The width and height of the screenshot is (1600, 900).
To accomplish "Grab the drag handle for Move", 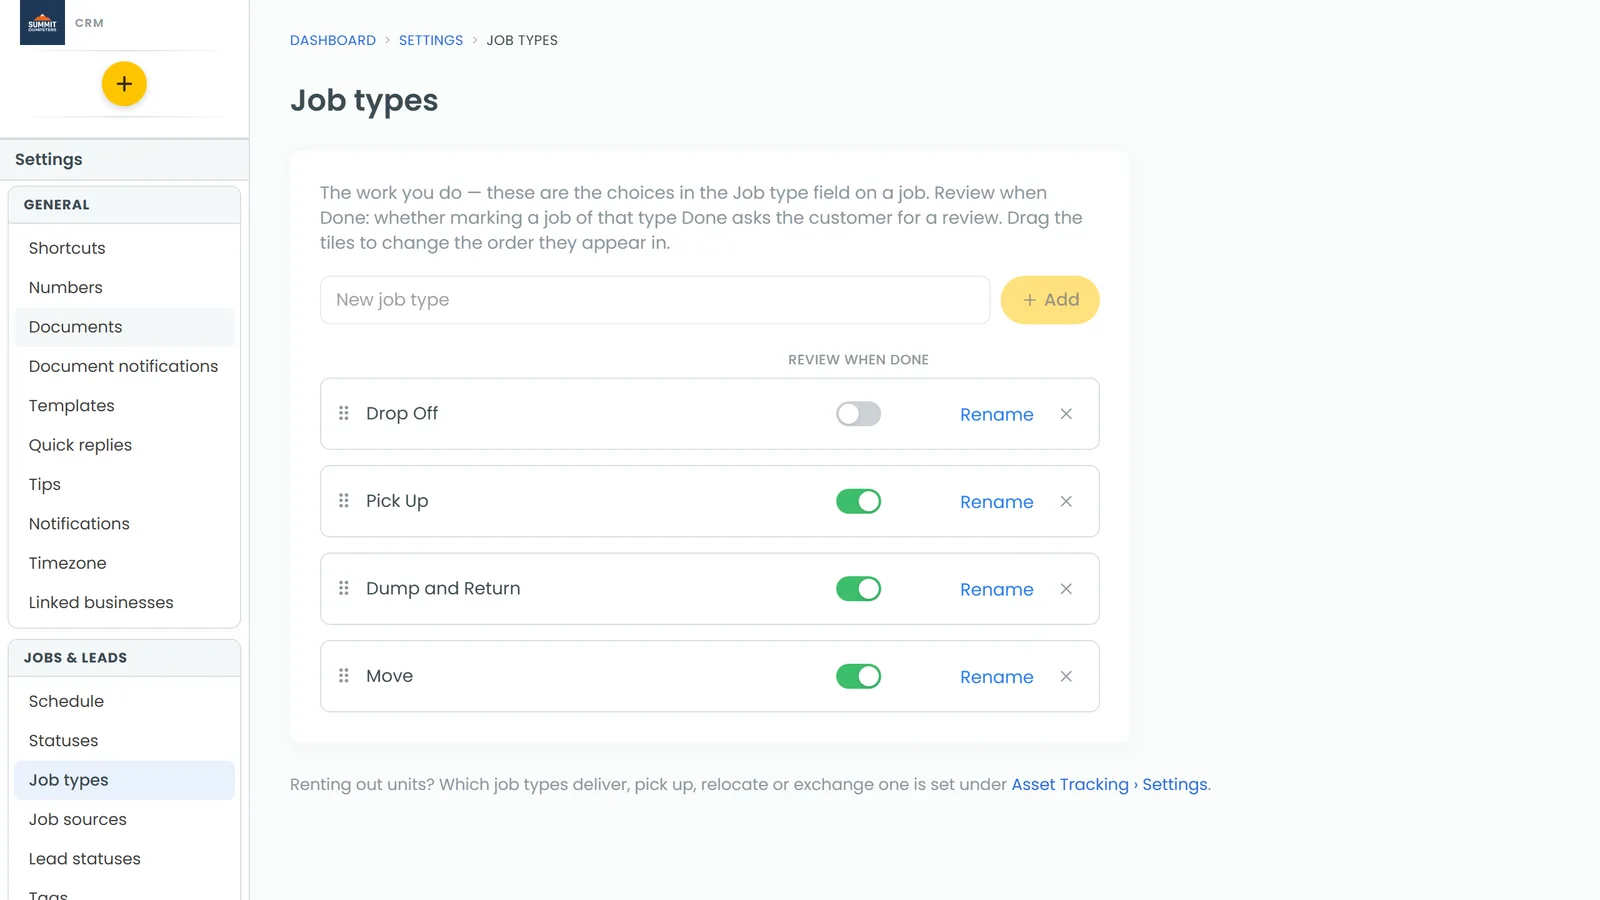I will [344, 676].
